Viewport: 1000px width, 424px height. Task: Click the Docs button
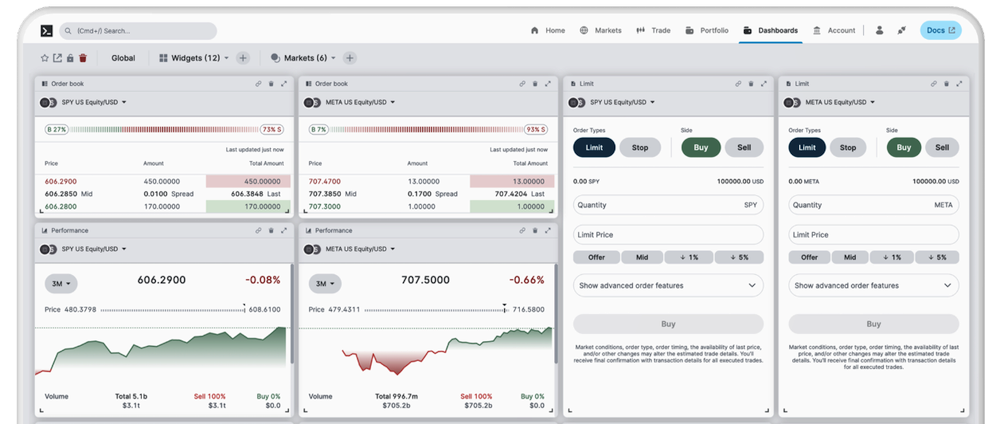coord(940,31)
